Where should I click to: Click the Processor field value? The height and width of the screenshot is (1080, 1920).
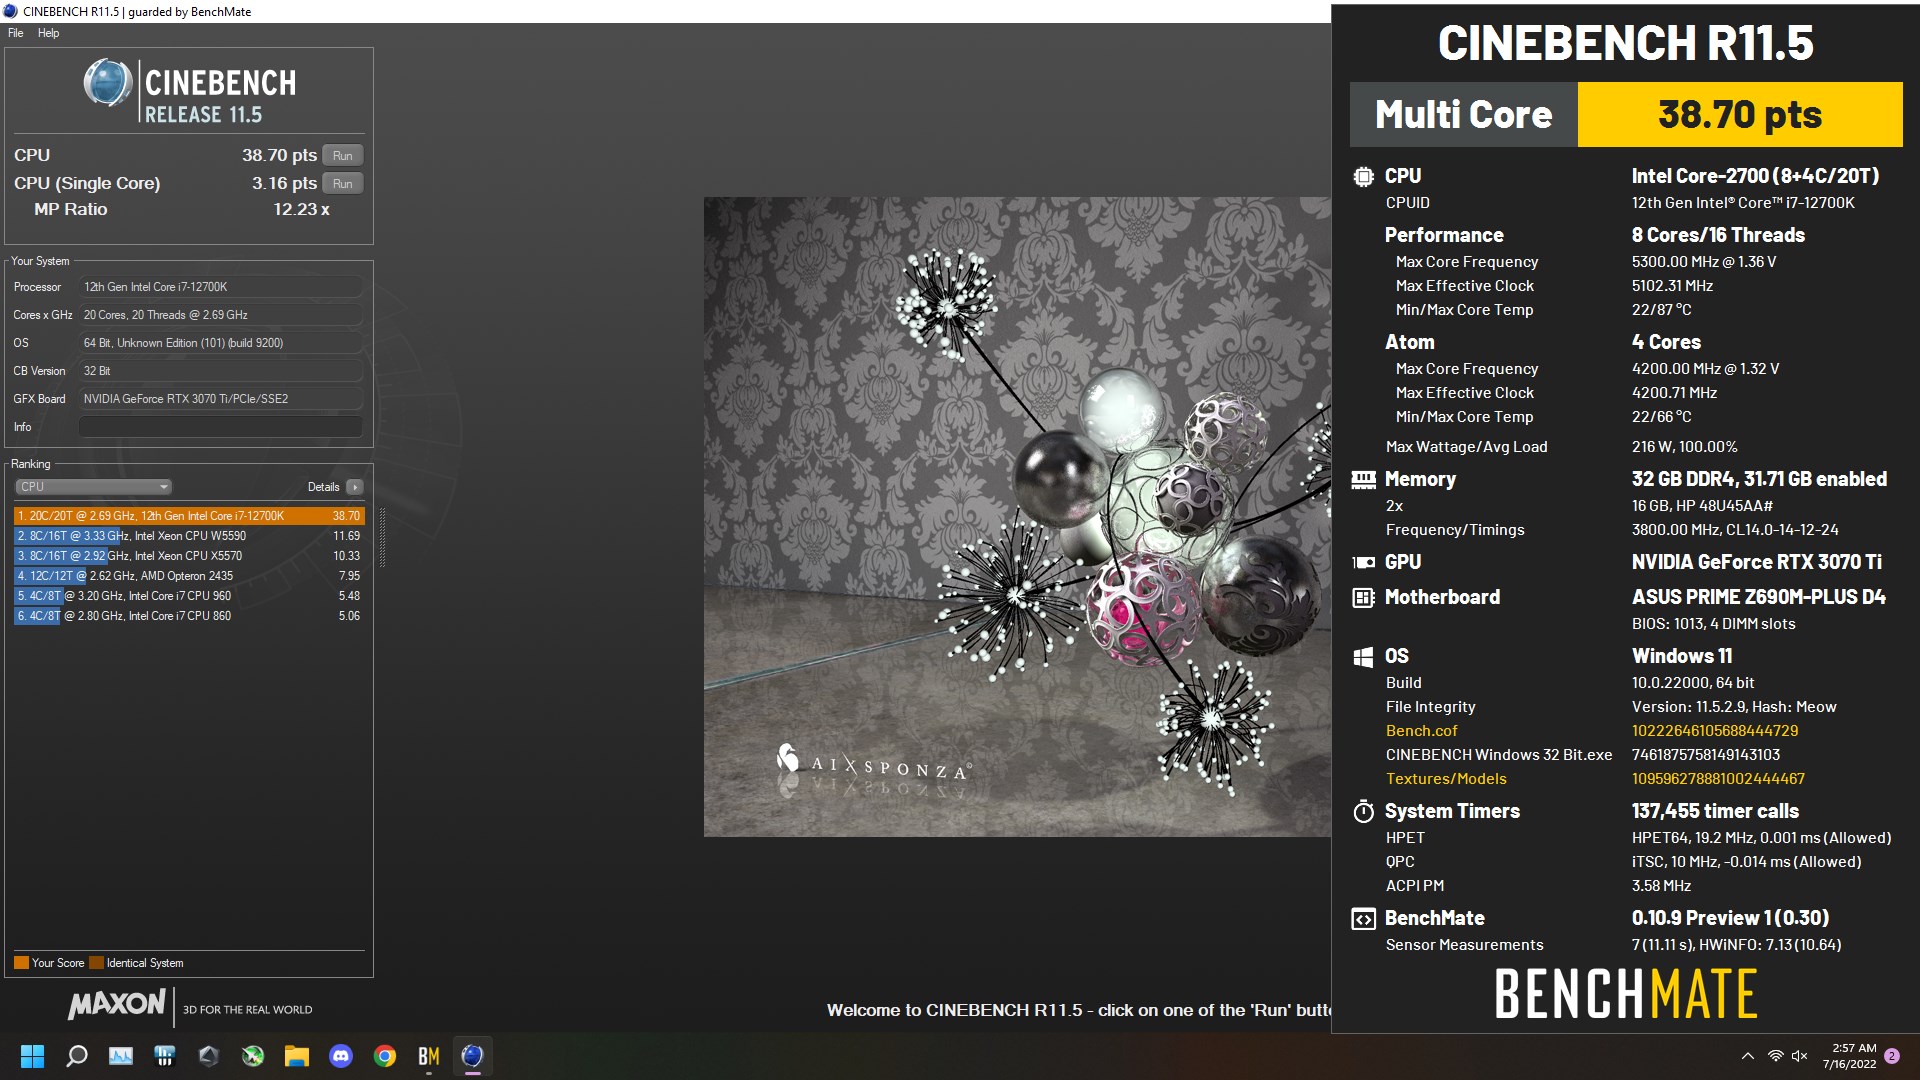tap(220, 287)
